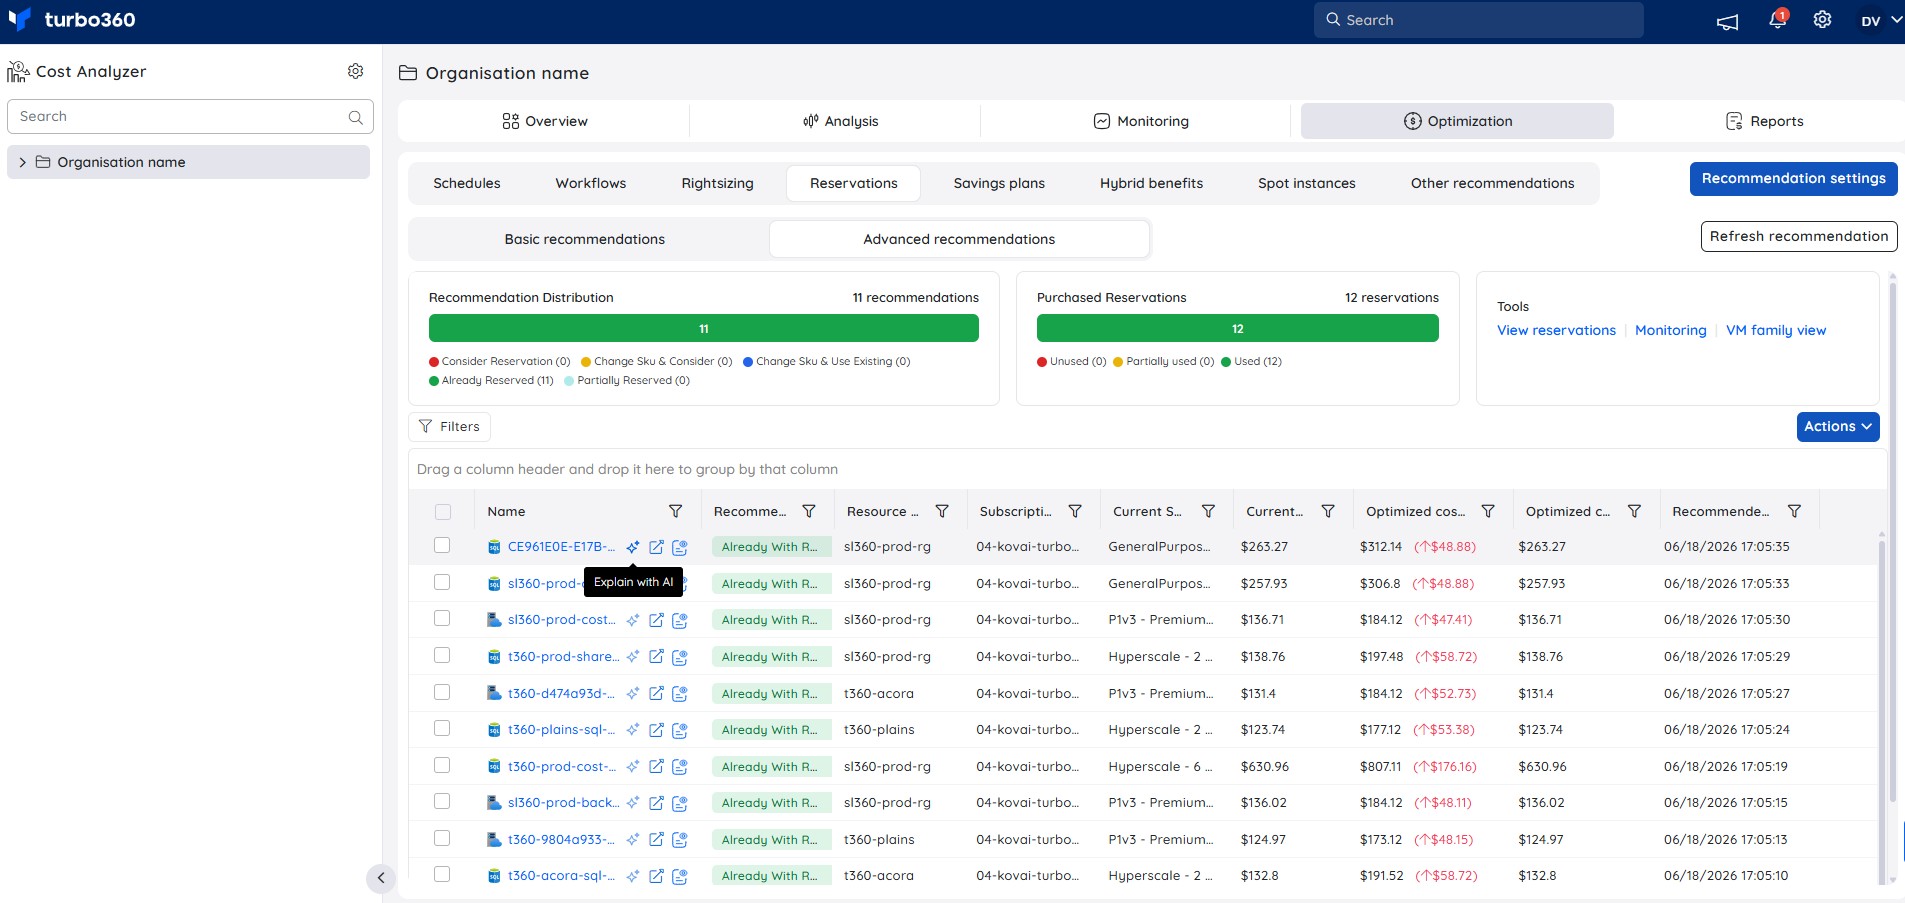The image size is (1905, 903).
Task: Open the Name column filter
Action: click(x=676, y=511)
